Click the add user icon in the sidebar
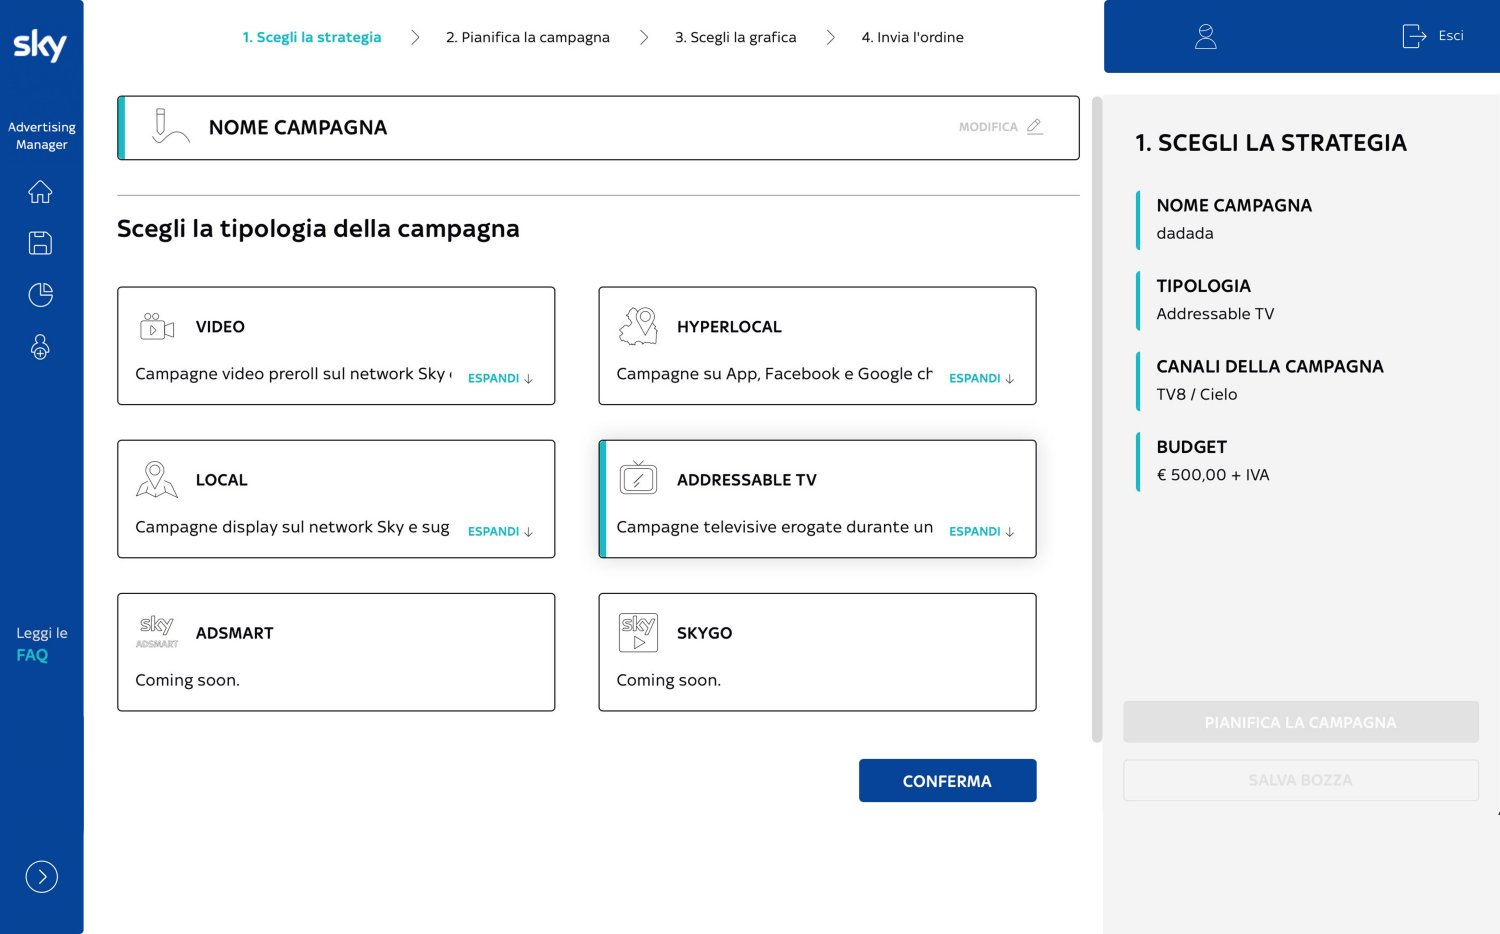This screenshot has height=934, width=1500. pyautogui.click(x=40, y=346)
